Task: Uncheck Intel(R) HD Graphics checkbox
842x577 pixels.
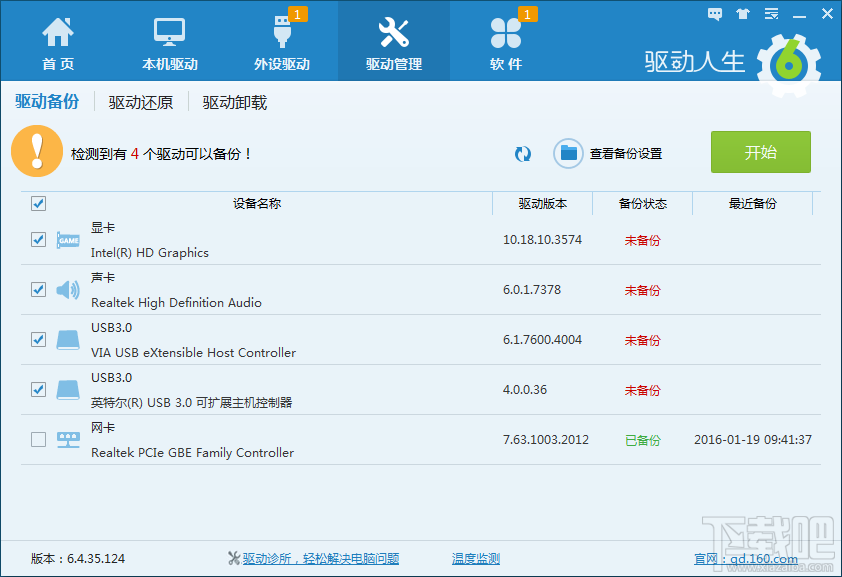Action: tap(38, 239)
